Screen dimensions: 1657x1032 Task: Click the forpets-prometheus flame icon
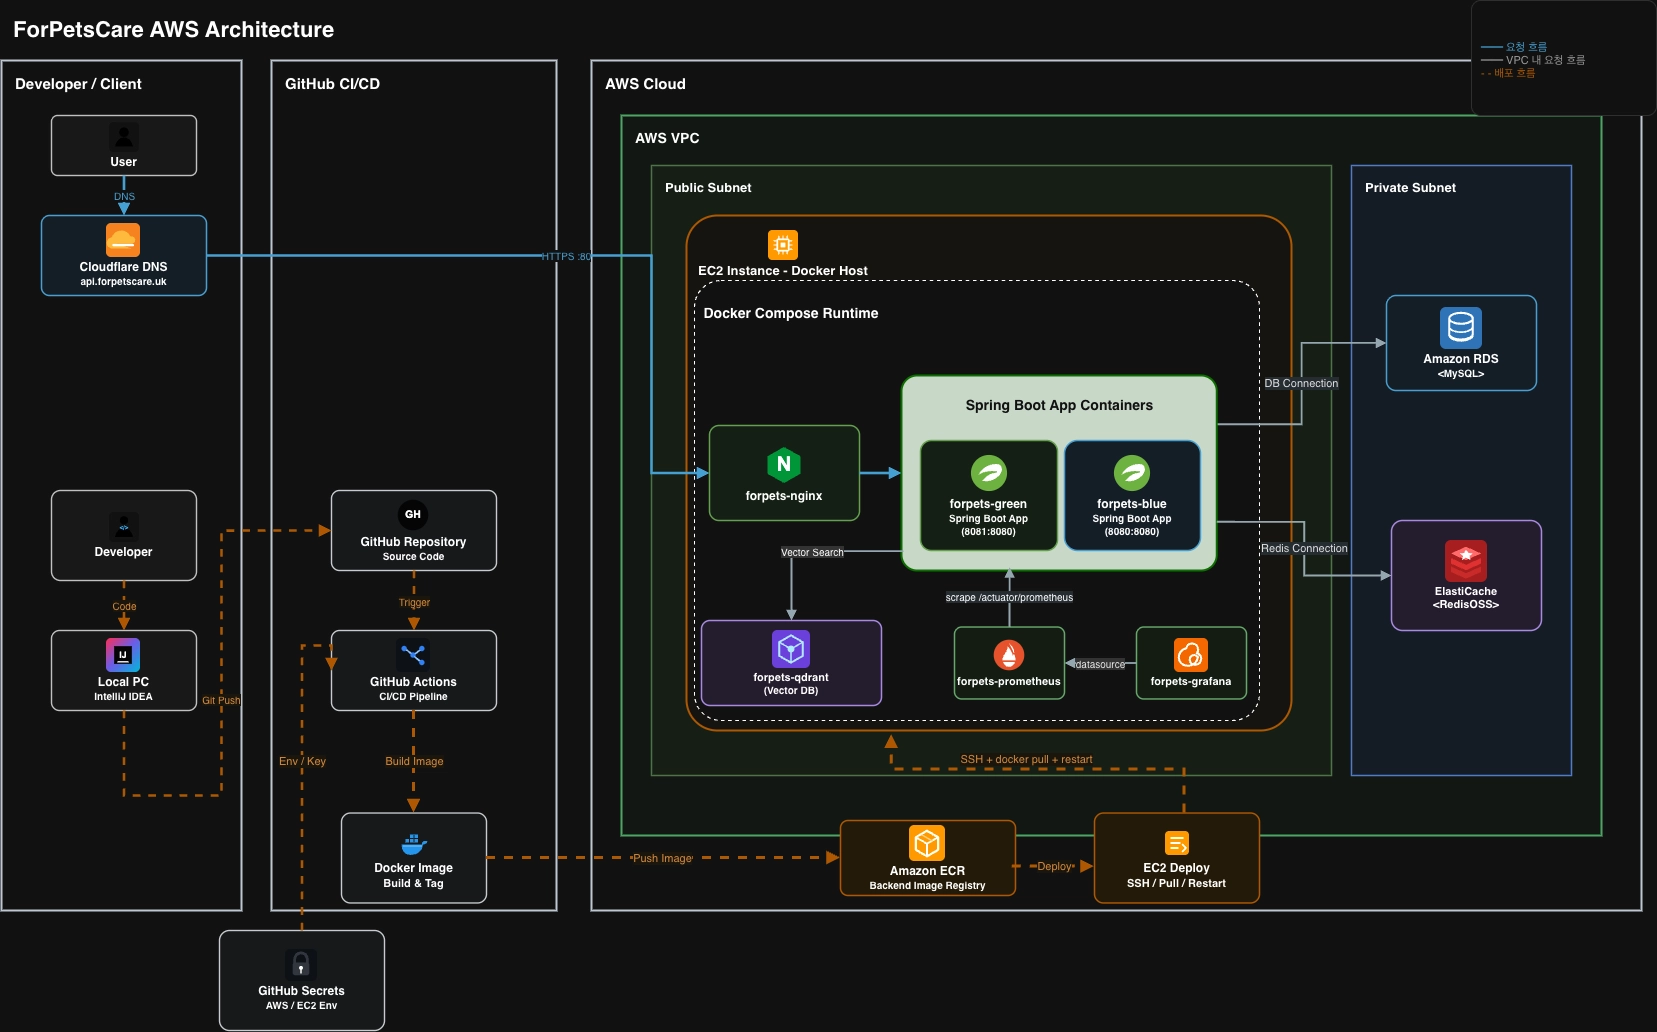coord(1009,655)
